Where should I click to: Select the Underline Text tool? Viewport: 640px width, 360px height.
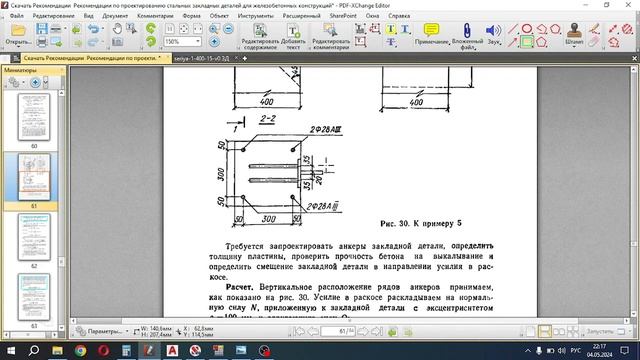[x=405, y=29]
